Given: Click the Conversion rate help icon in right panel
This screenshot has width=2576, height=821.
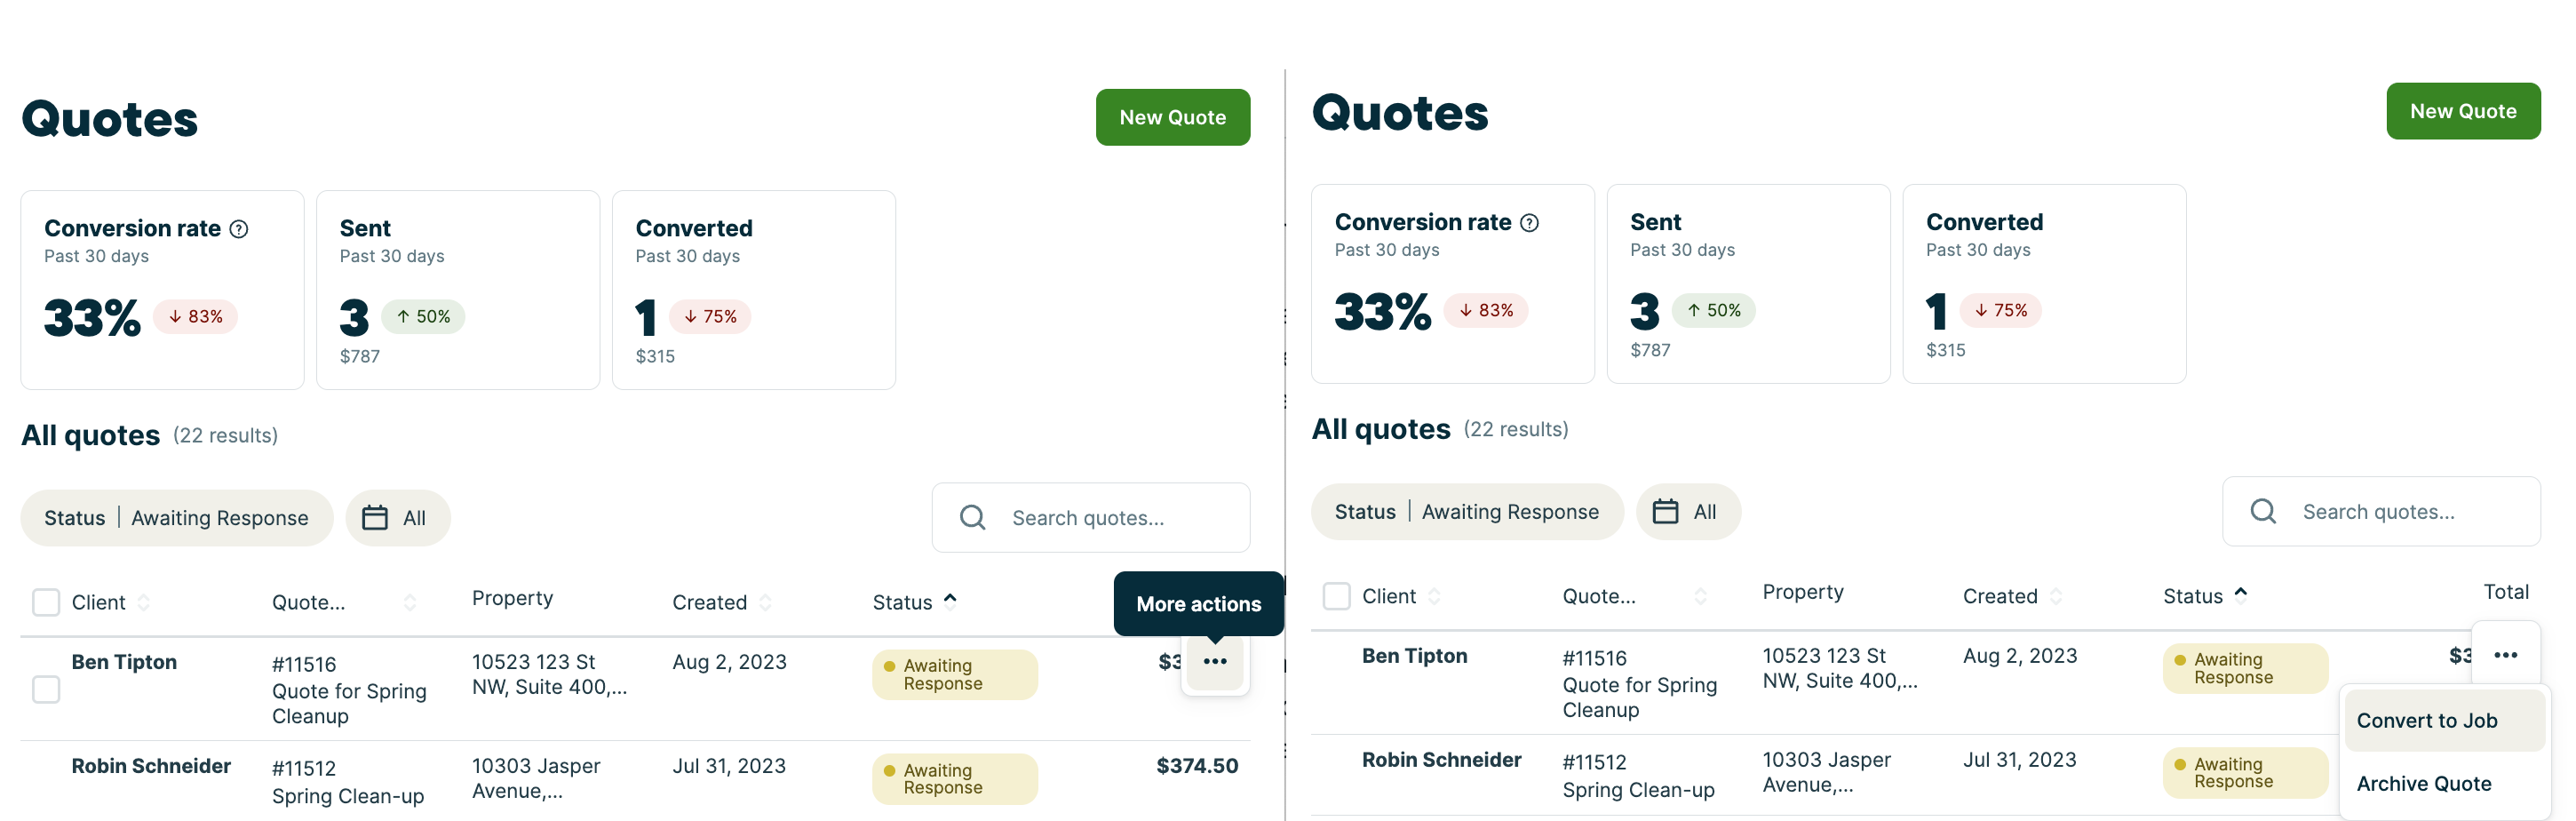Looking at the screenshot, I should (x=1529, y=223).
